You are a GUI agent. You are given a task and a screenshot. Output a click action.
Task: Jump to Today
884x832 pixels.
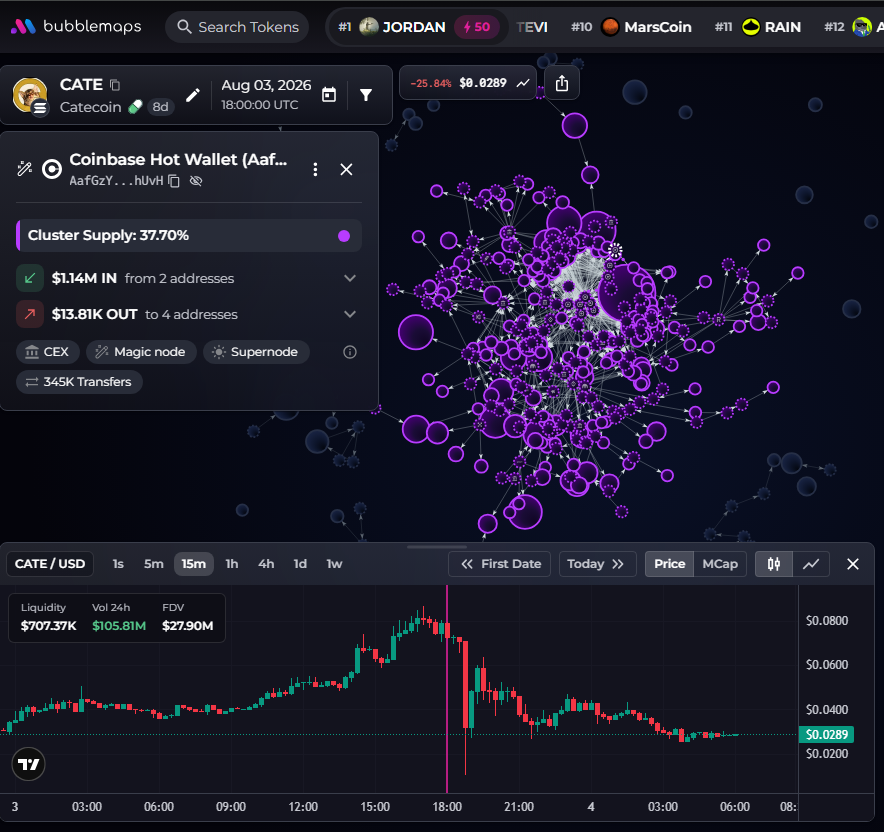coord(597,564)
